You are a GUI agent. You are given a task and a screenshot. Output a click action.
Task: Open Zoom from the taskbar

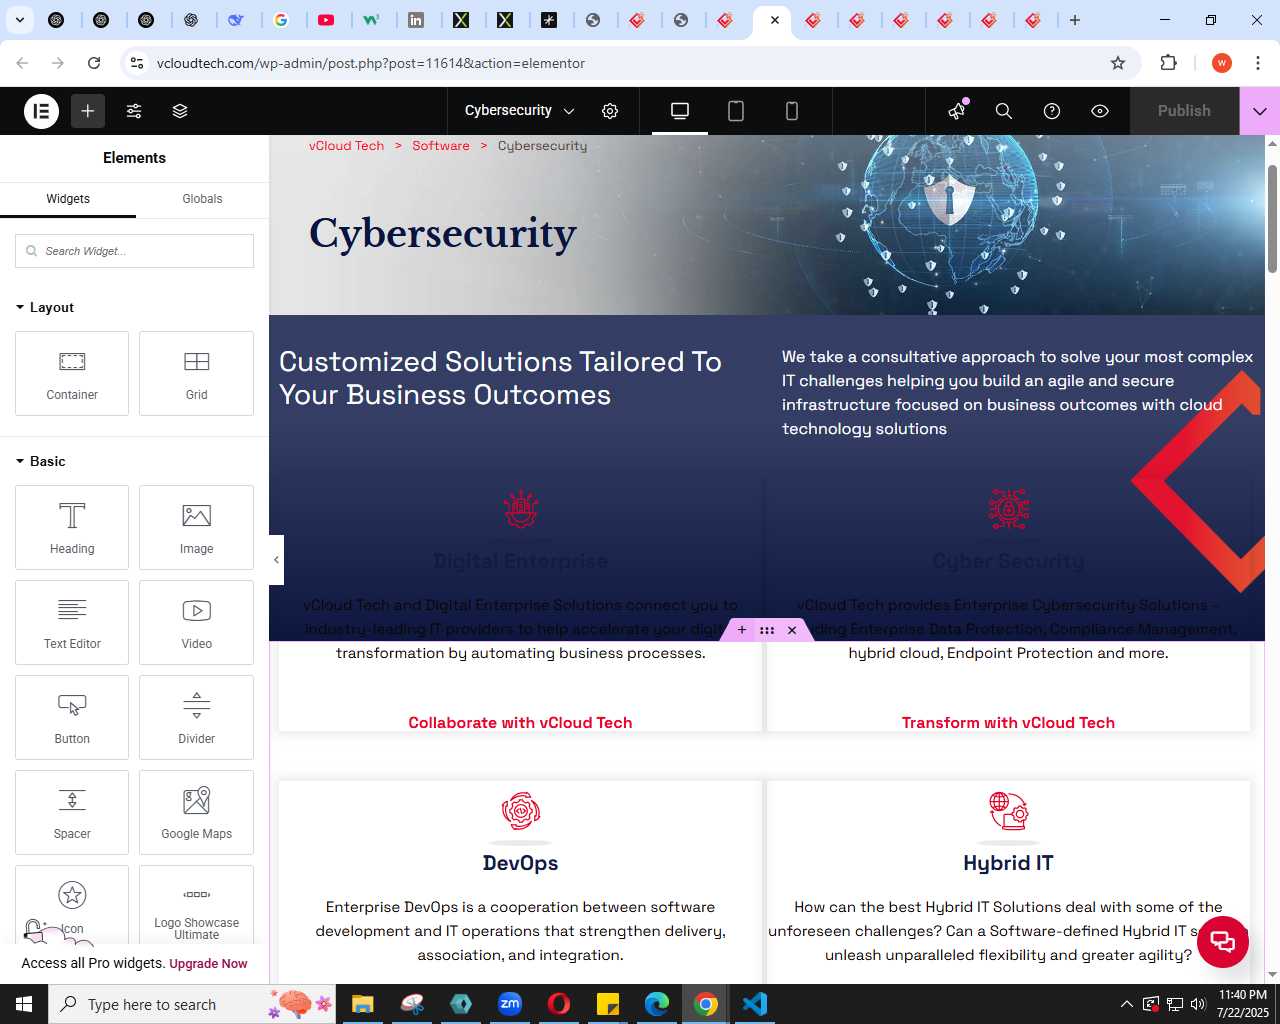[510, 1004]
